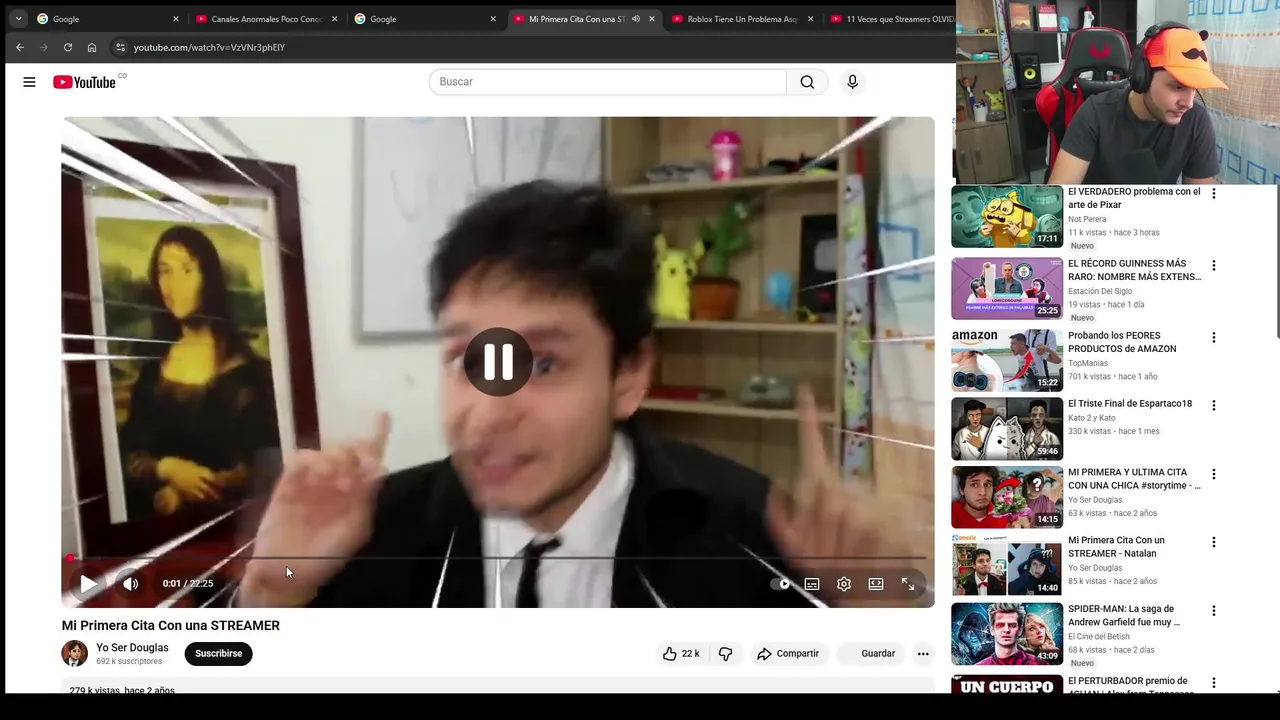The image size is (1280, 720).
Task: Switch to Roblox Tiene Un Problema tab
Action: [742, 19]
